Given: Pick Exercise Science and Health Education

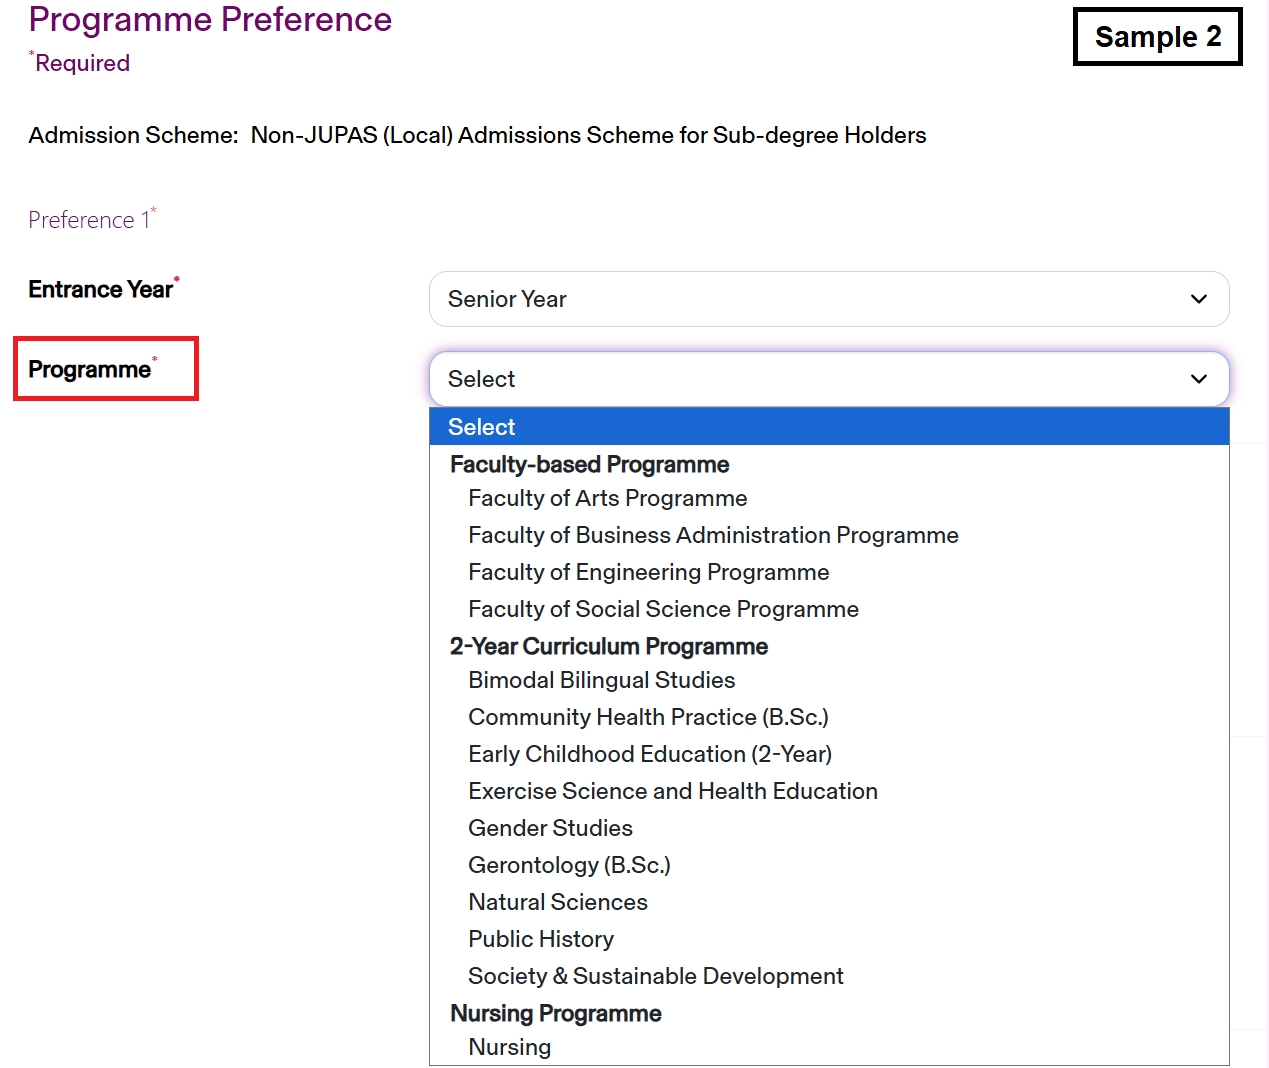Looking at the screenshot, I should click(672, 791).
